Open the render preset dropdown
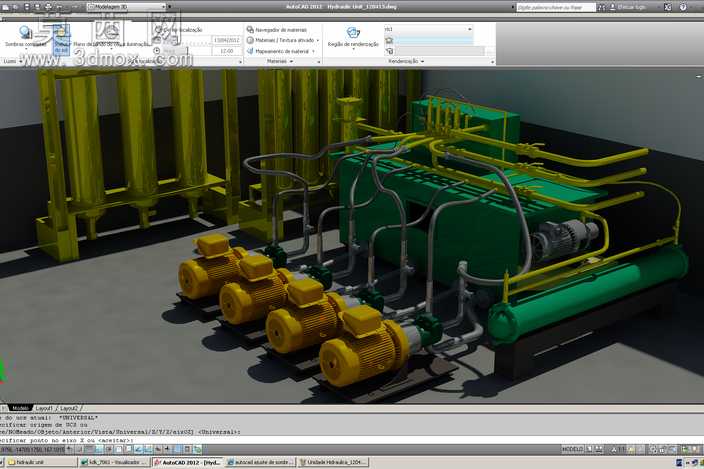Image resolution: width=704 pixels, height=469 pixels. point(428,29)
